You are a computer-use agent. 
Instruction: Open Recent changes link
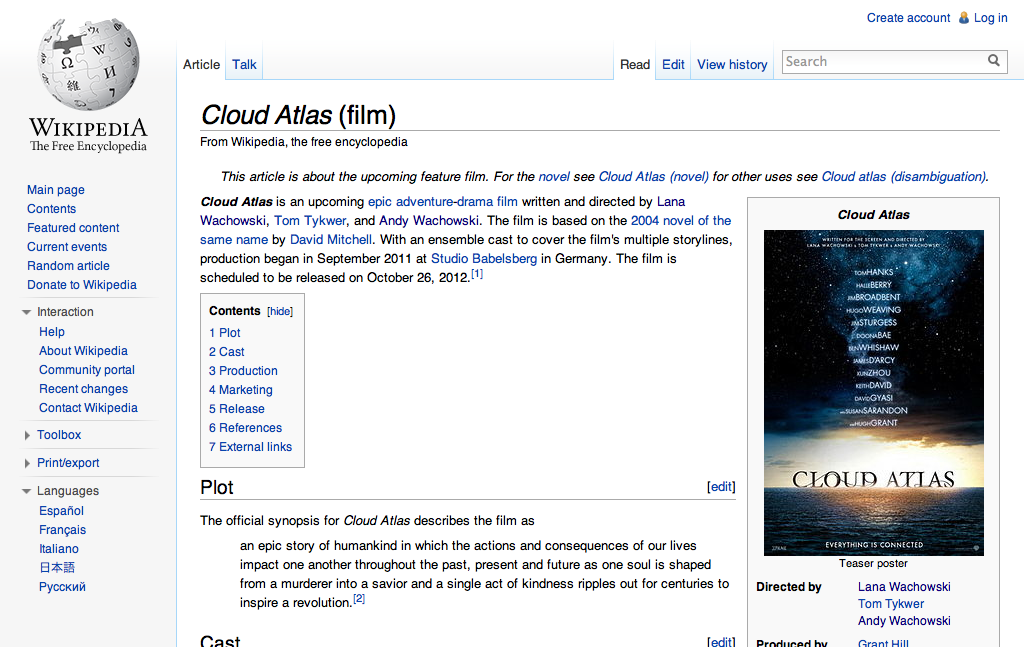point(84,388)
